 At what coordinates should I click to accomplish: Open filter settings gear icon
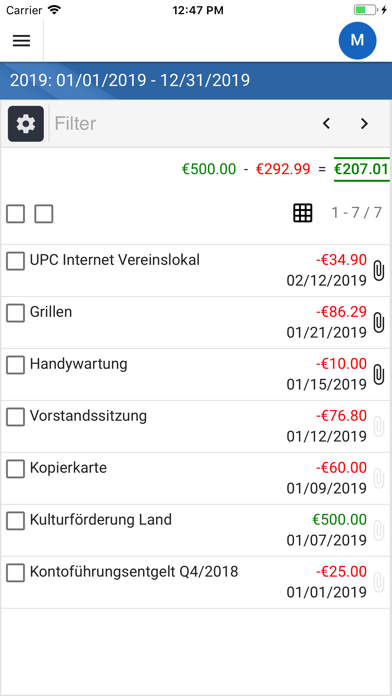pyautogui.click(x=26, y=124)
